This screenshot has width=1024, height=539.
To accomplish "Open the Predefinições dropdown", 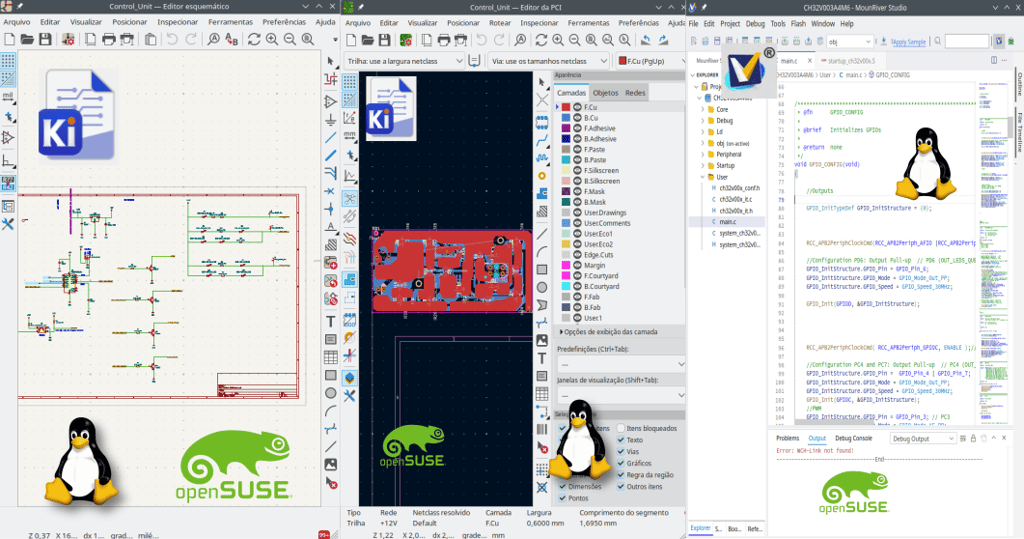I will pos(620,364).
